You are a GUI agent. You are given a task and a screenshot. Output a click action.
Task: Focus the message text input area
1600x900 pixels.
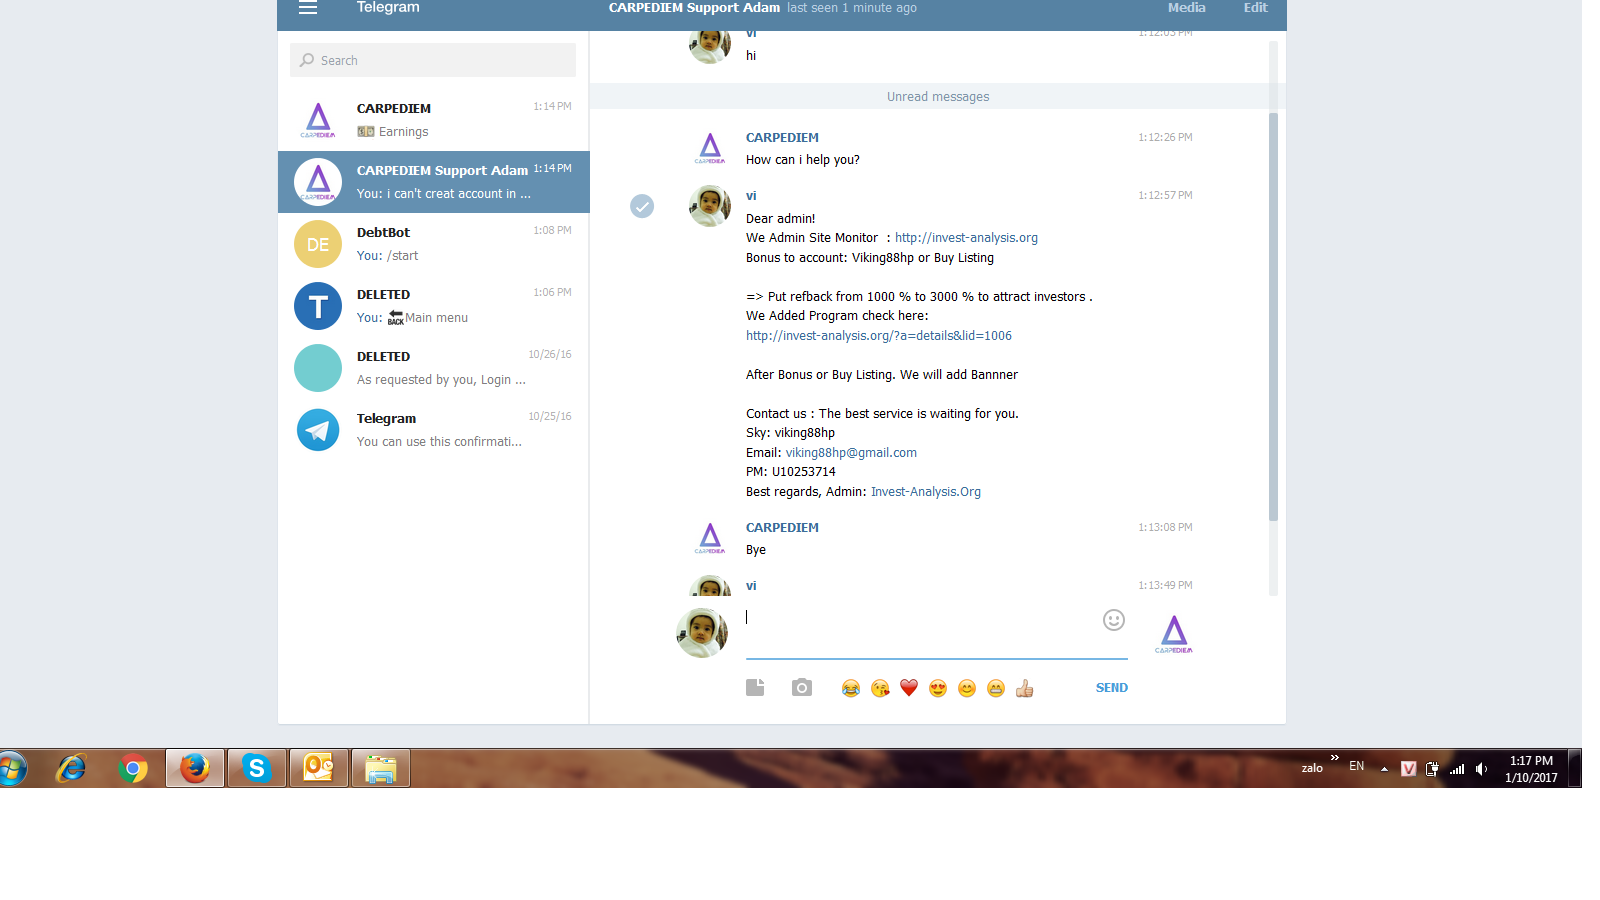point(937,632)
